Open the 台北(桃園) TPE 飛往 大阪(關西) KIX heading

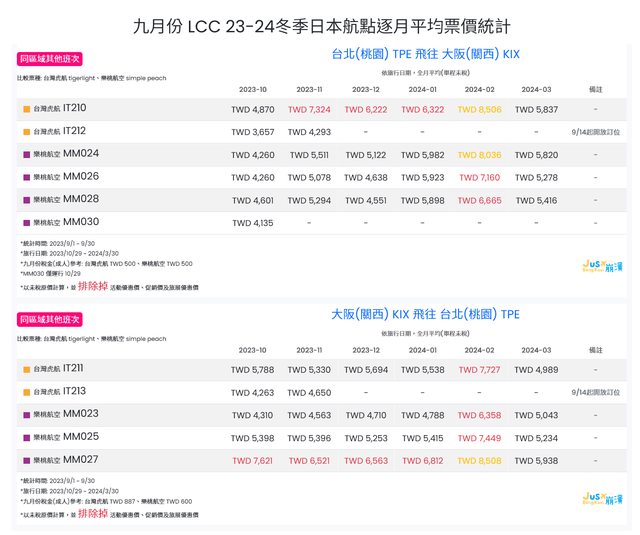(426, 53)
